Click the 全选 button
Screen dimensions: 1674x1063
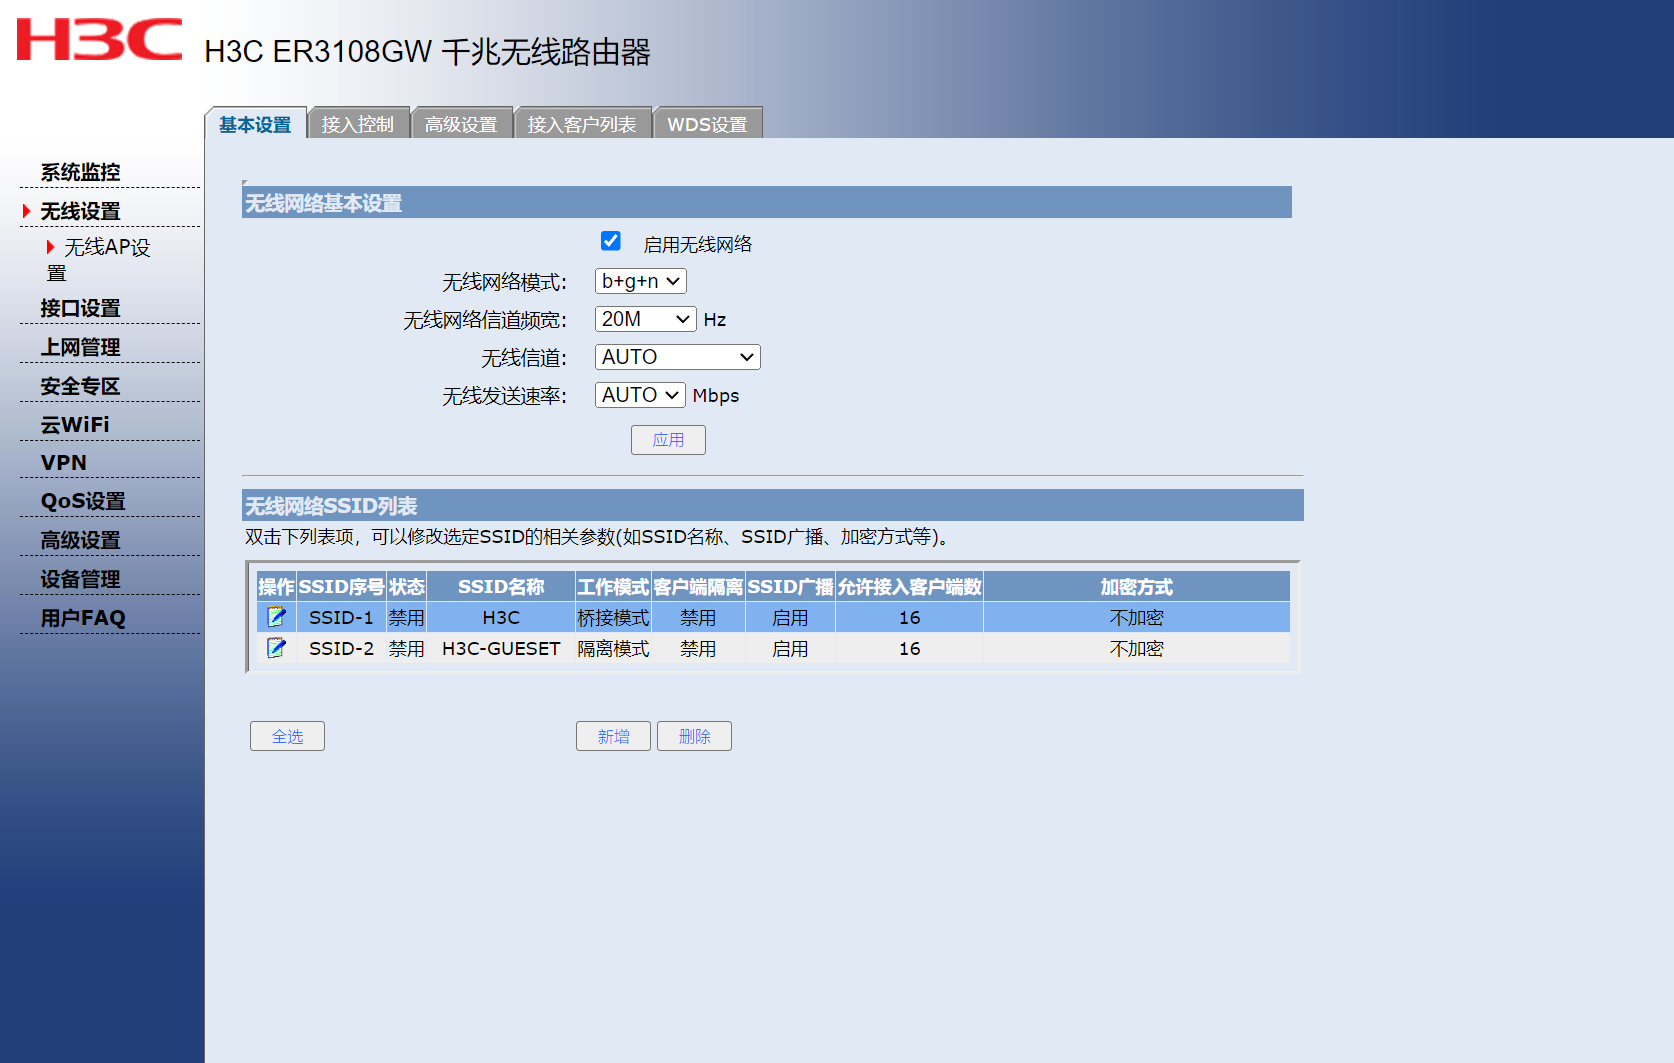tap(287, 736)
